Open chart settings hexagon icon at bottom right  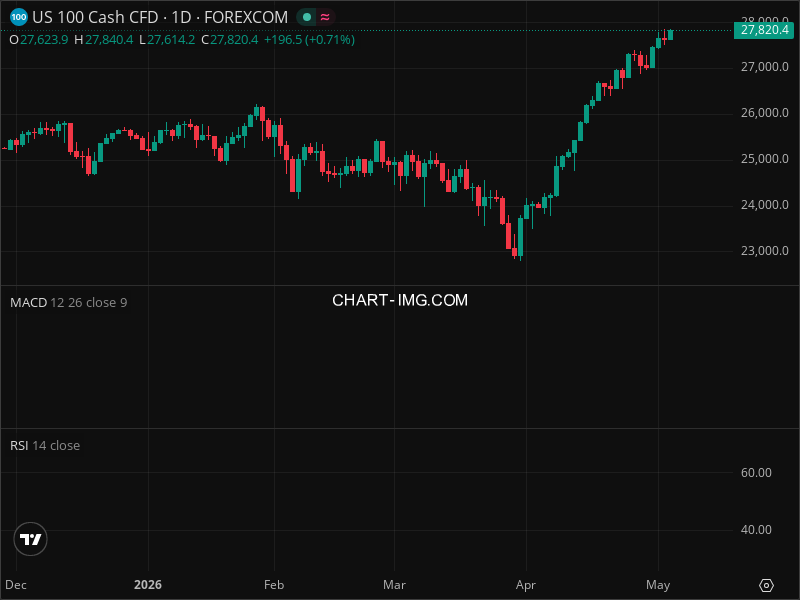coord(766,585)
